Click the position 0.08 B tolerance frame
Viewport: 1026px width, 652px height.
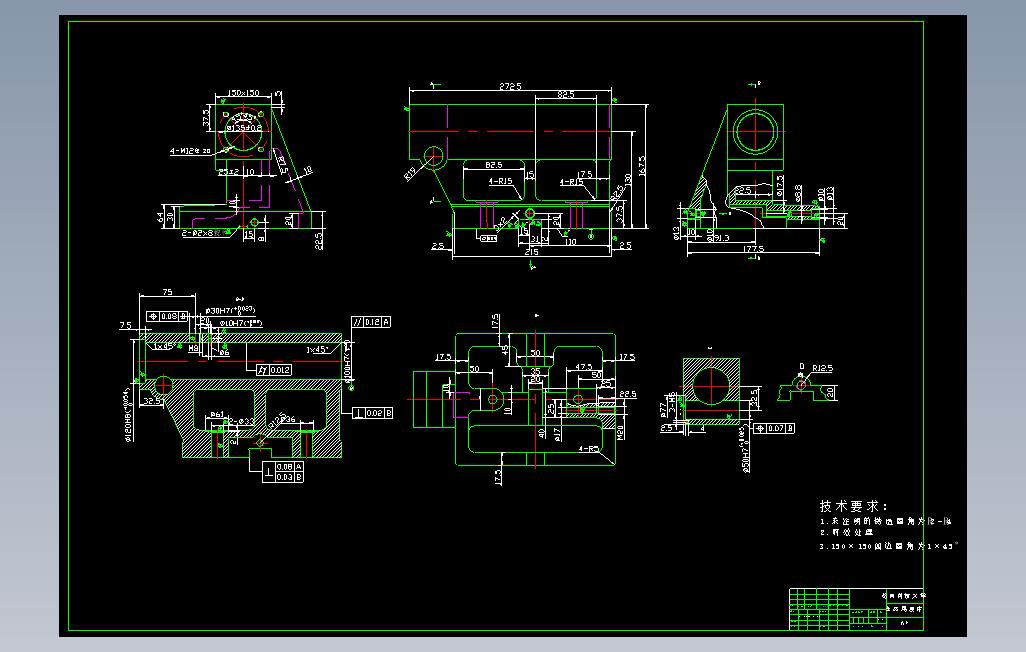(x=168, y=316)
